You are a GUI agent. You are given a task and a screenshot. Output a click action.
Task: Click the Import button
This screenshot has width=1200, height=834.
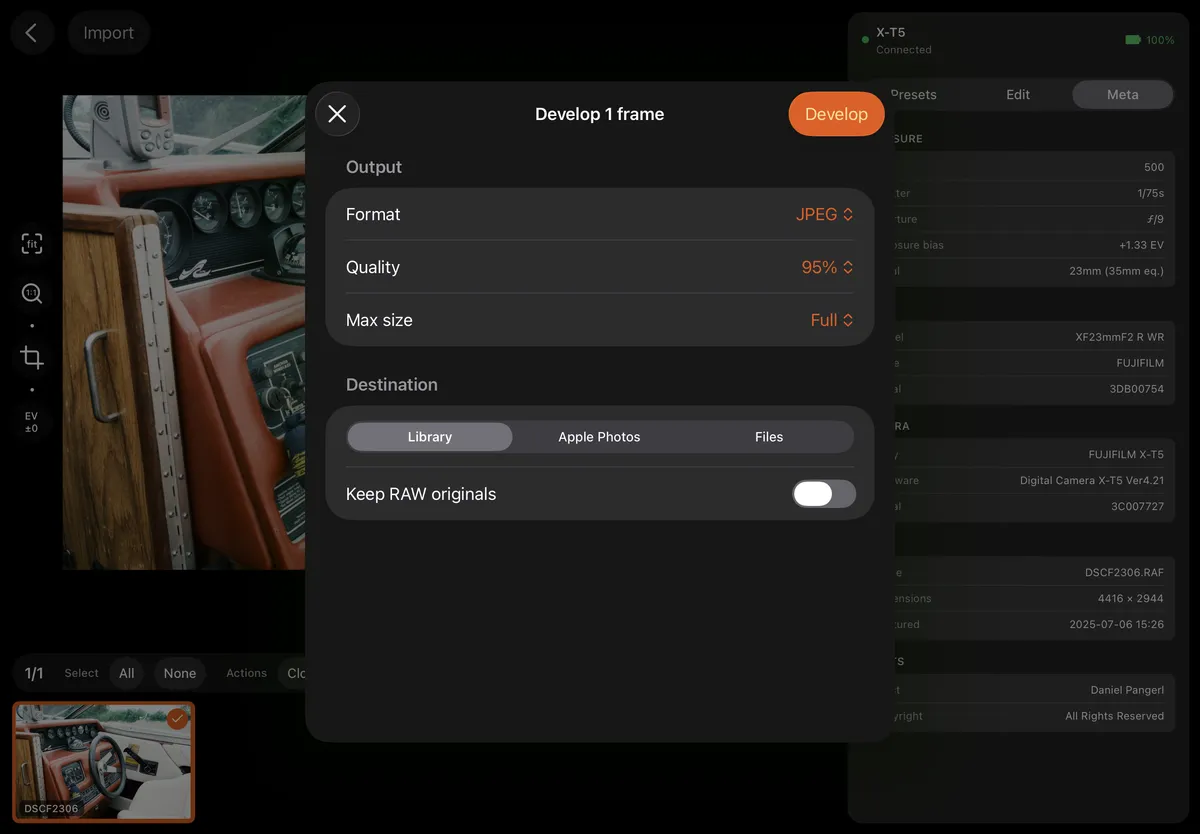click(x=108, y=33)
